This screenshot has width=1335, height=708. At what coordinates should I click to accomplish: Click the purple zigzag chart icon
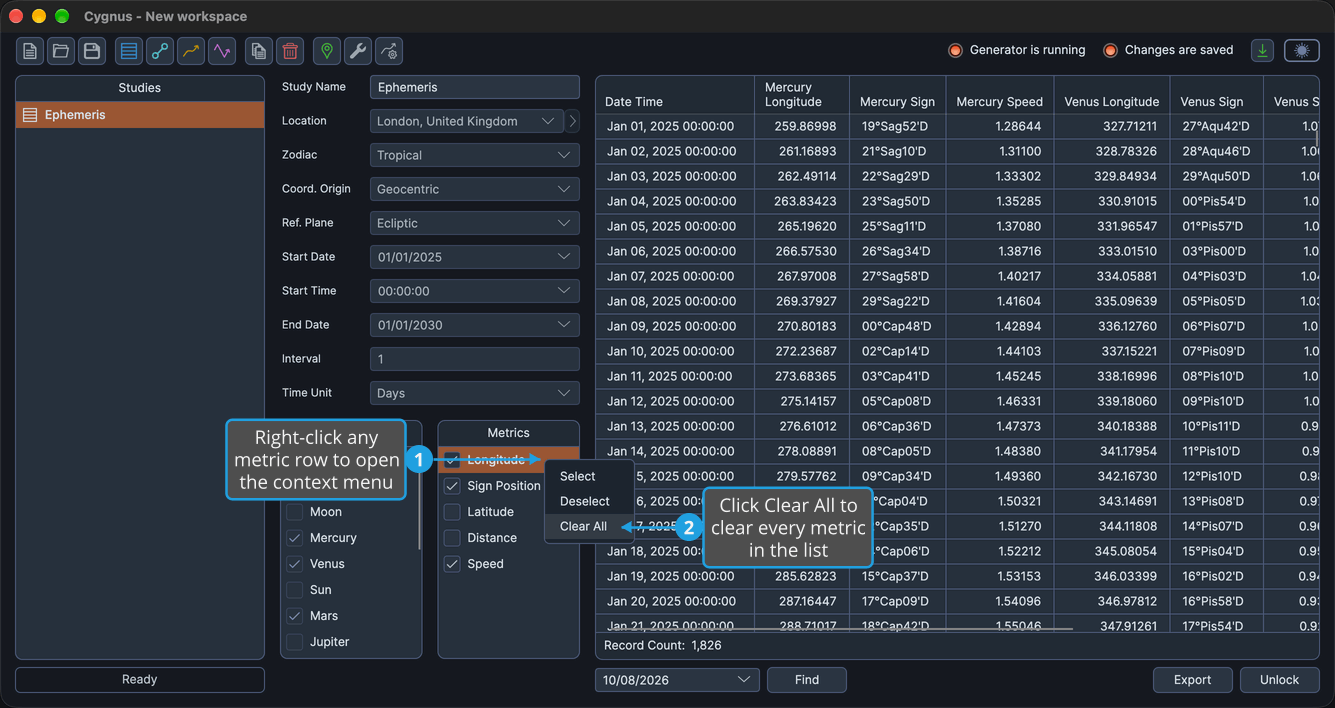point(222,51)
